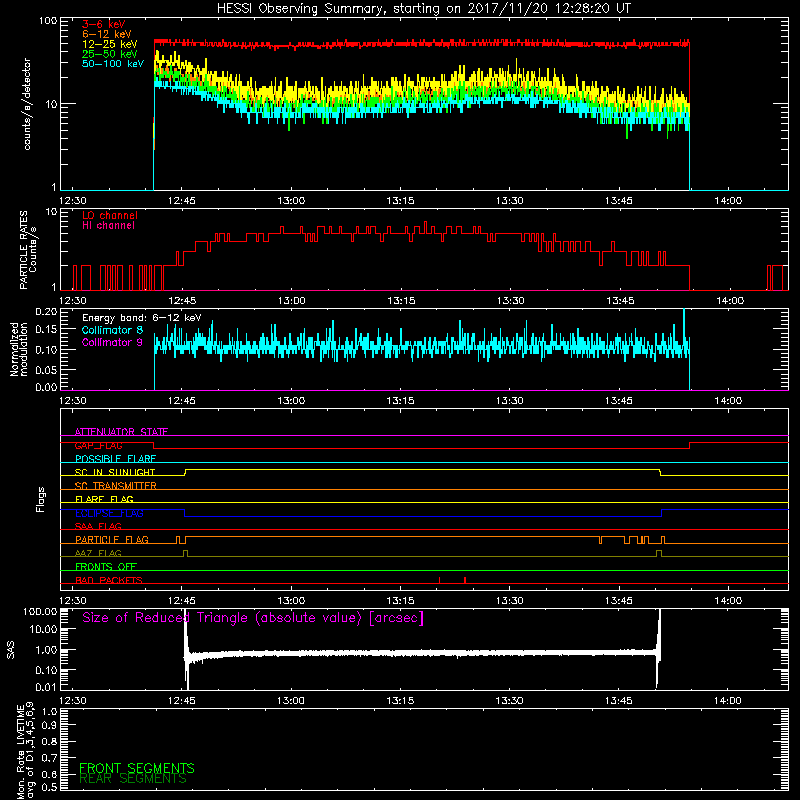Click the 13:15 tick label under the modulation plot
This screenshot has width=800, height=800.
click(x=401, y=401)
